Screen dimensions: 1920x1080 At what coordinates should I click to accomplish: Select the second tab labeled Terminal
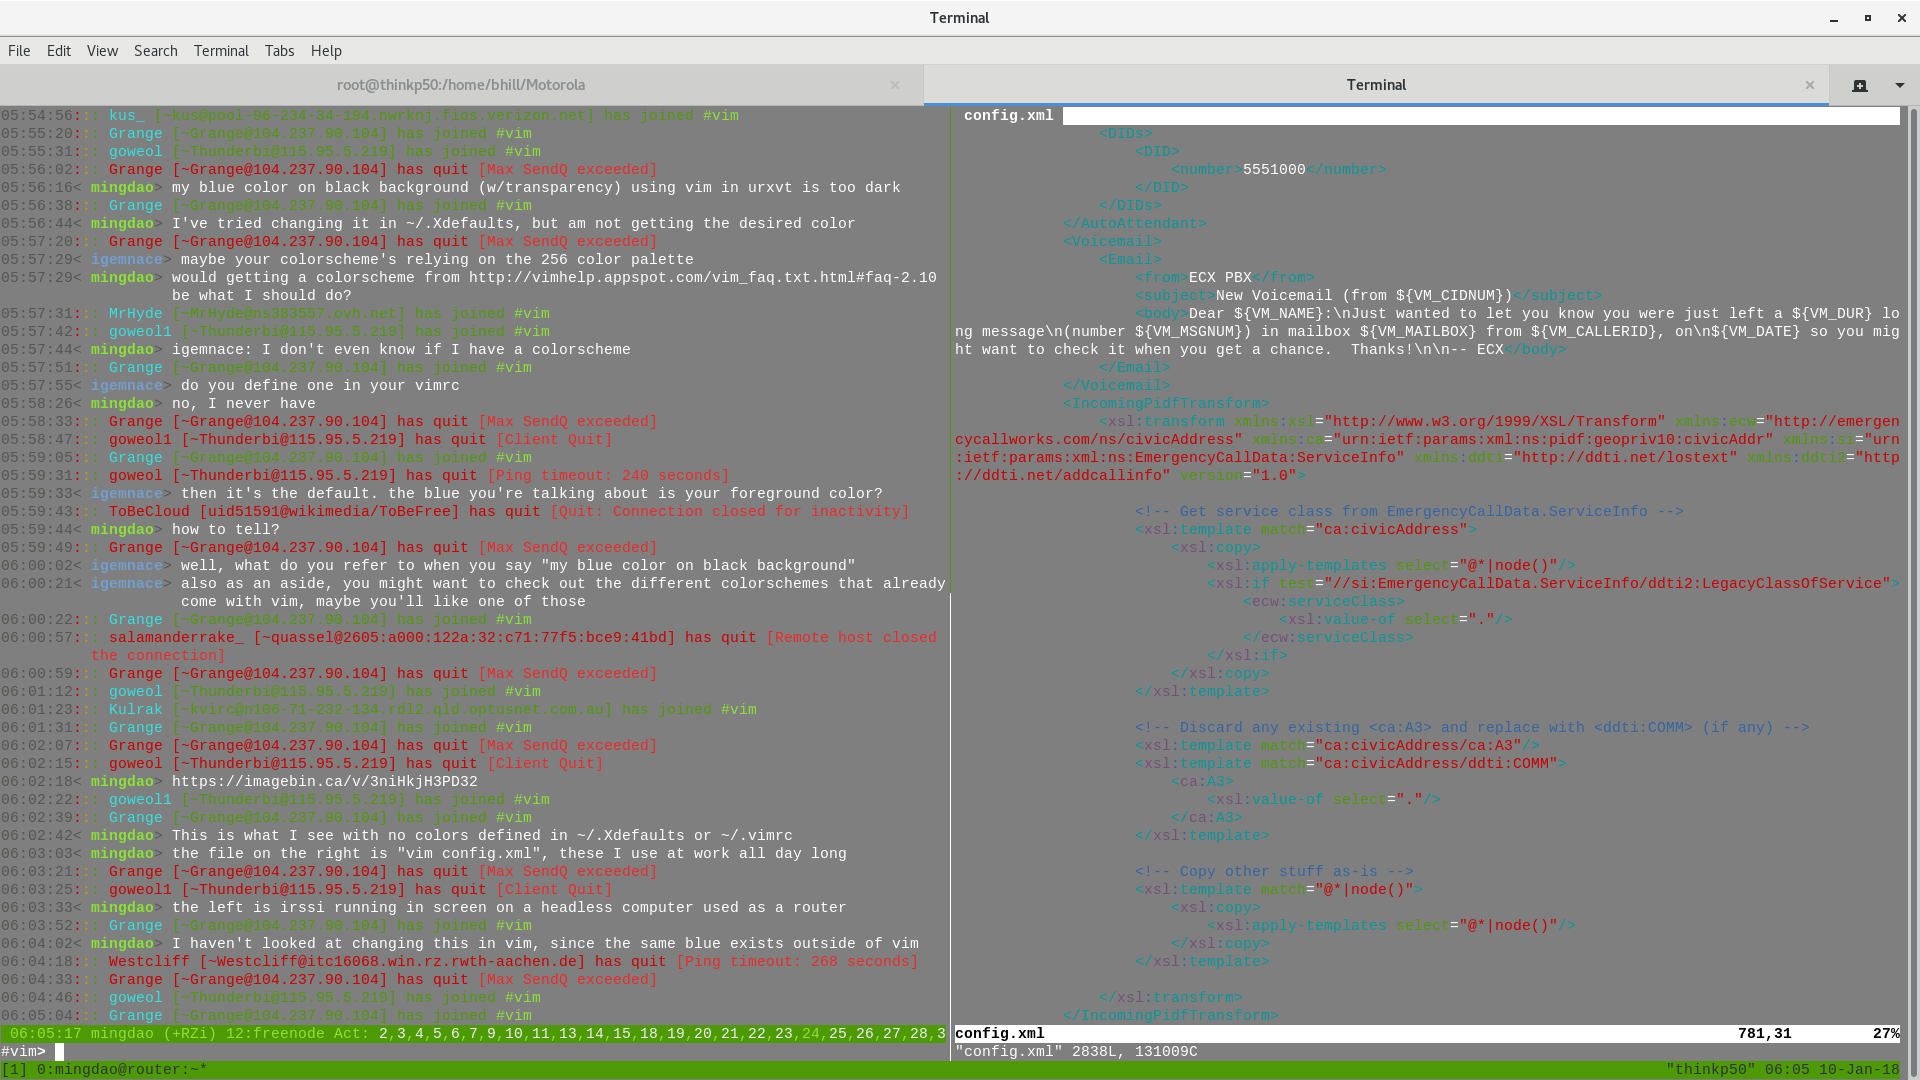(x=1376, y=85)
